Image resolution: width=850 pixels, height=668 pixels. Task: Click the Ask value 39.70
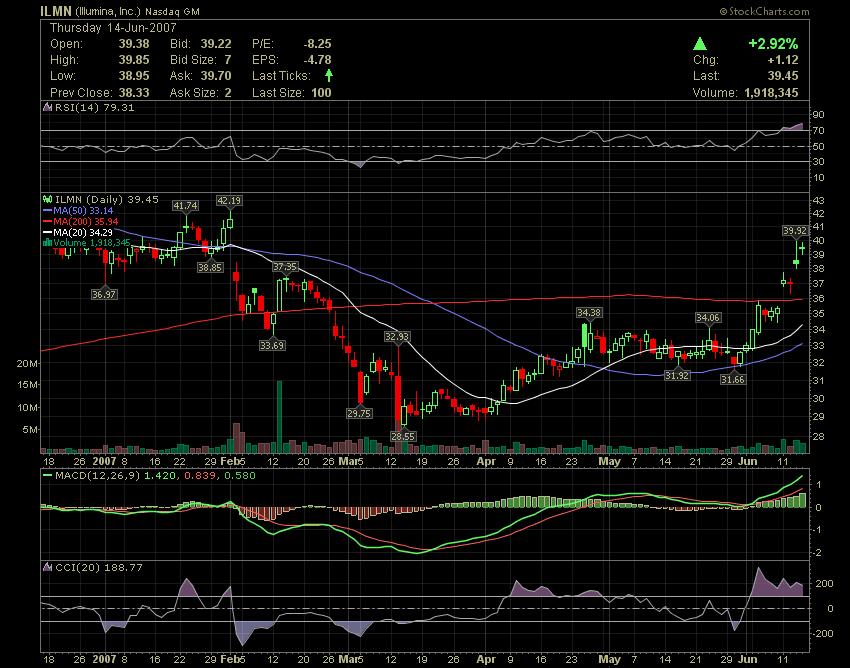pyautogui.click(x=216, y=75)
